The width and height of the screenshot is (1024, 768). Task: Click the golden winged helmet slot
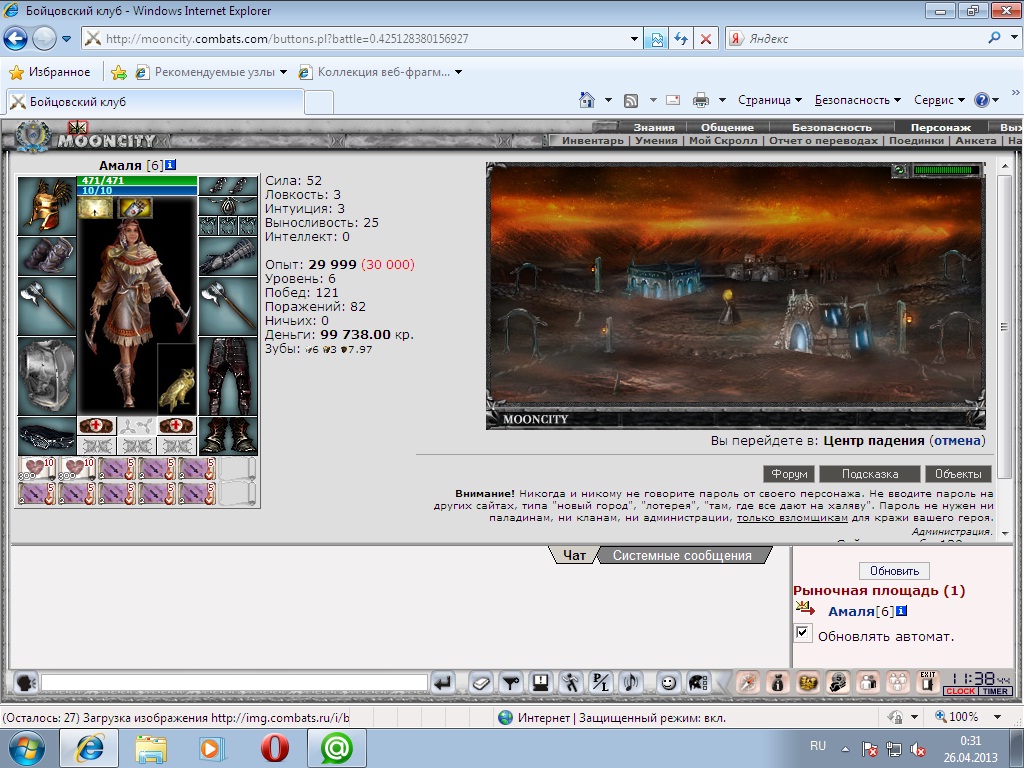pyautogui.click(x=46, y=206)
